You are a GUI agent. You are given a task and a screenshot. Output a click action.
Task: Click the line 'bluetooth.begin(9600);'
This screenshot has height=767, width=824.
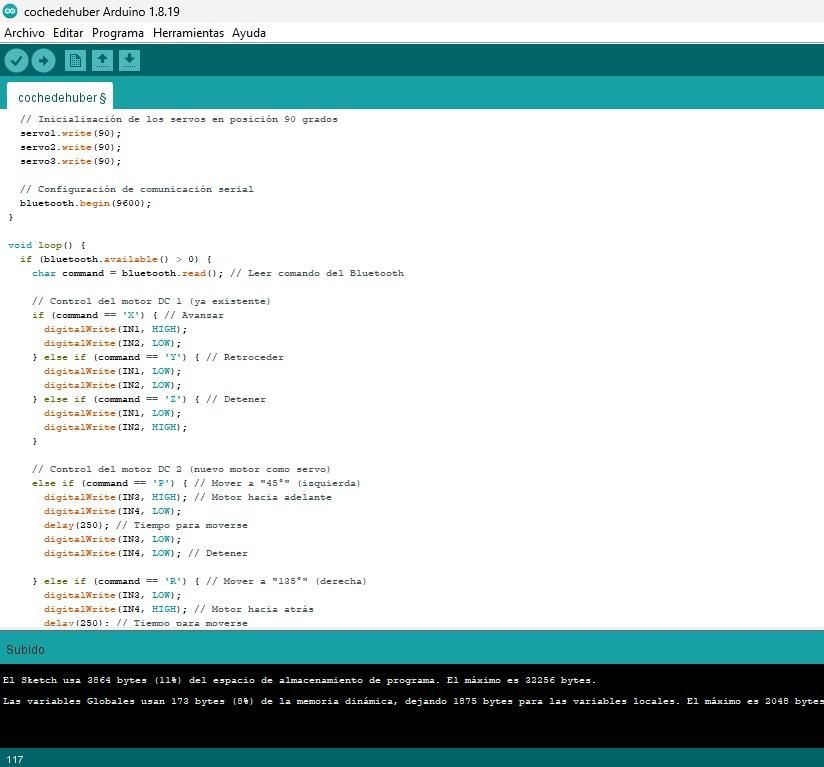(x=85, y=203)
